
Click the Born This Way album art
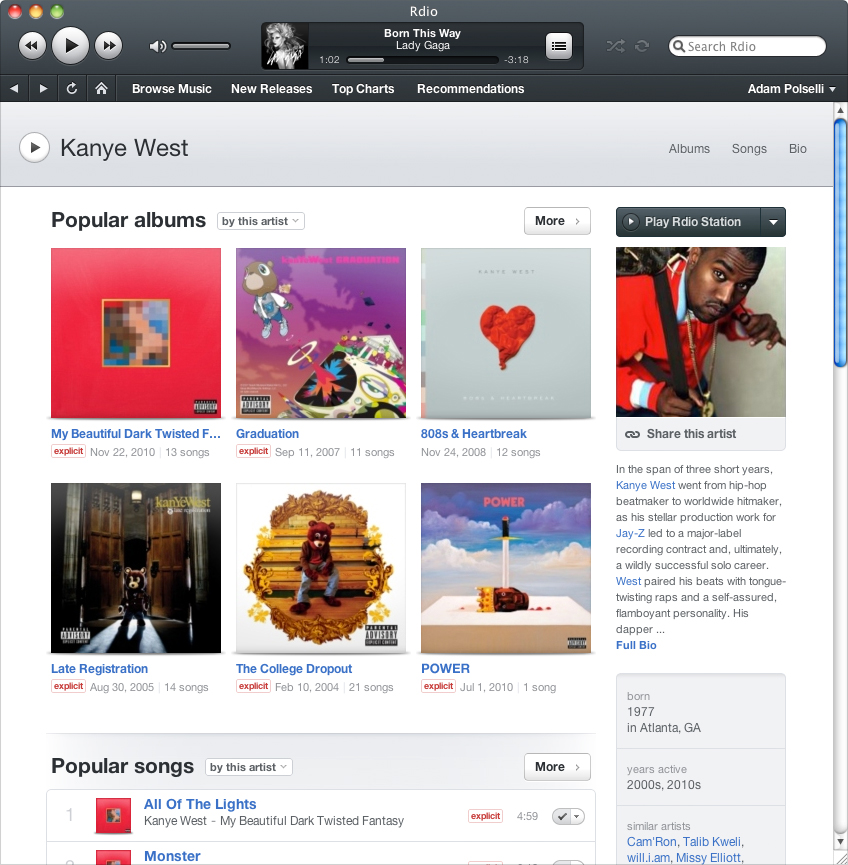tap(285, 46)
